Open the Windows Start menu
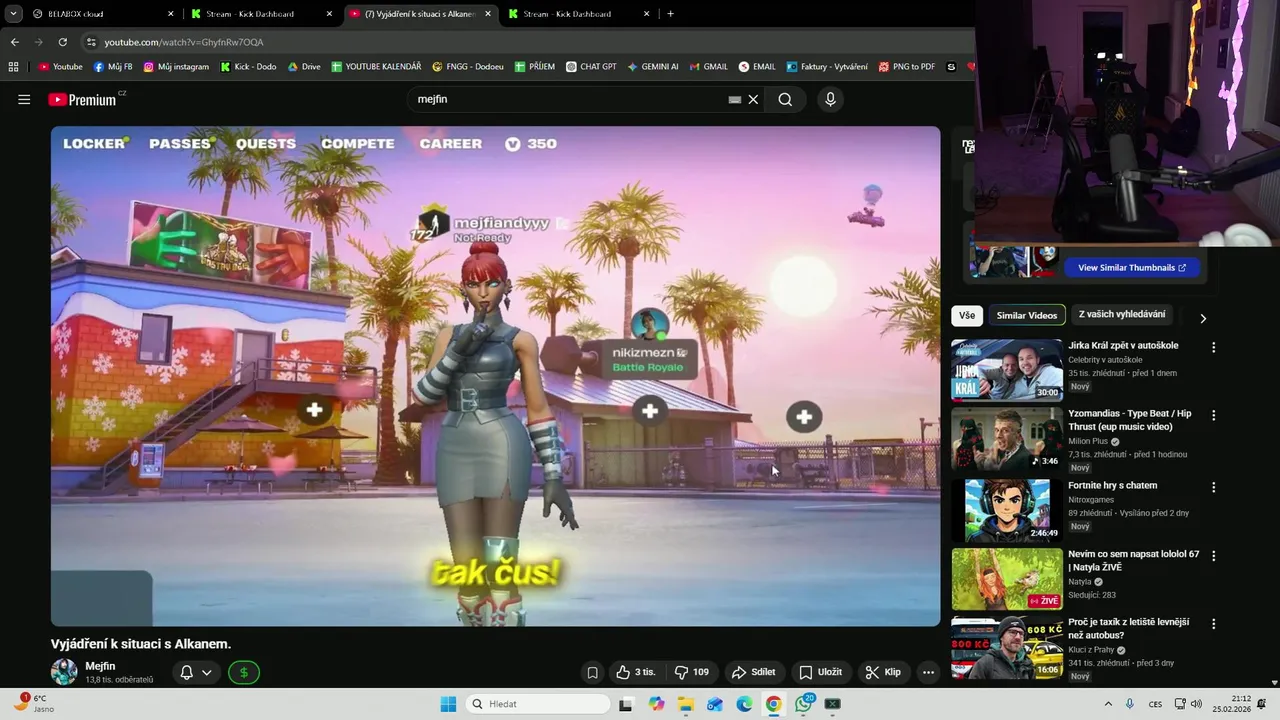The image size is (1280, 720). tap(447, 704)
